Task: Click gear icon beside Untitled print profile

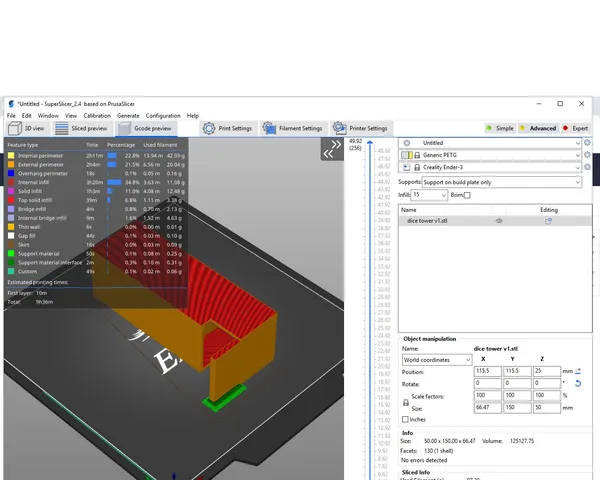Action: click(587, 143)
